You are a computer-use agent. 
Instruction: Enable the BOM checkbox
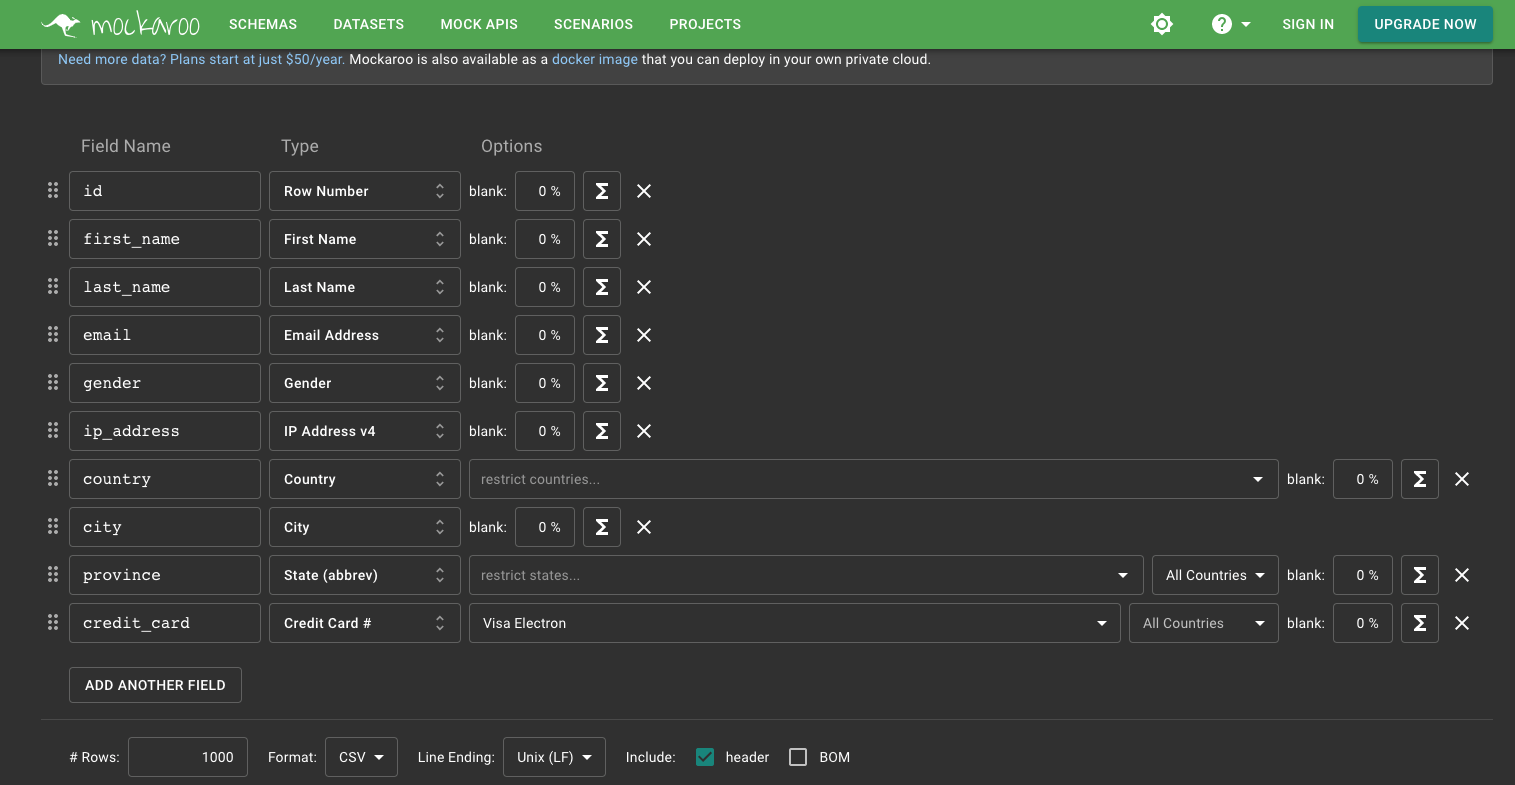pos(798,757)
